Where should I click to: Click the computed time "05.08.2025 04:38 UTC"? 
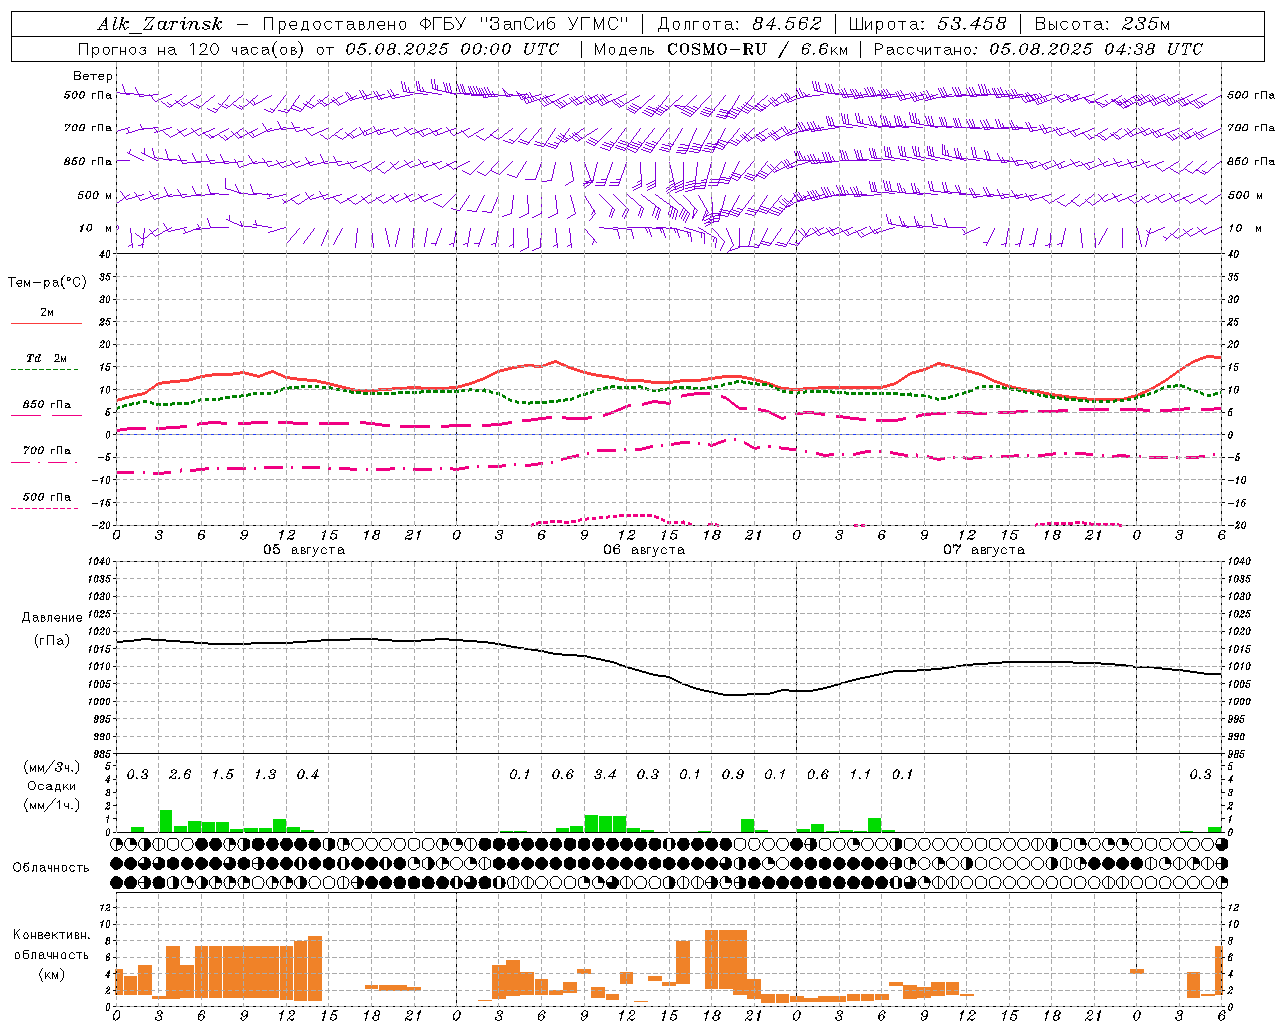[1096, 49]
